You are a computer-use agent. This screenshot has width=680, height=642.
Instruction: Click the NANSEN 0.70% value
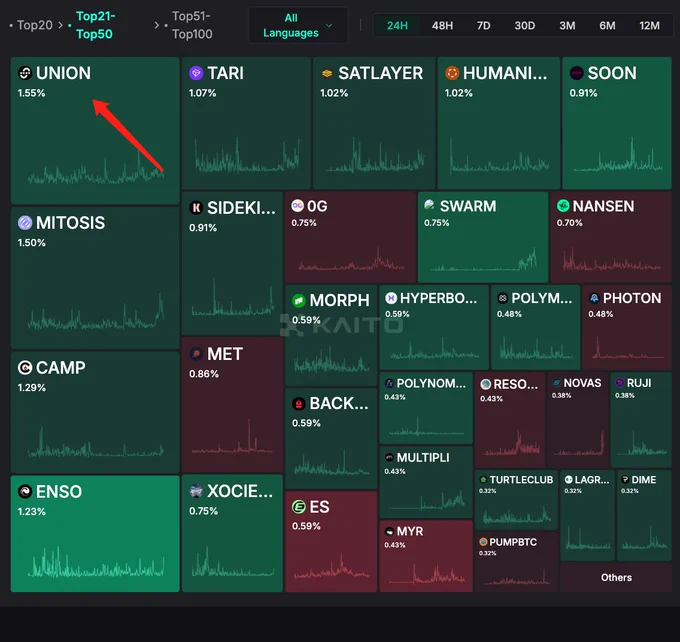[569, 223]
